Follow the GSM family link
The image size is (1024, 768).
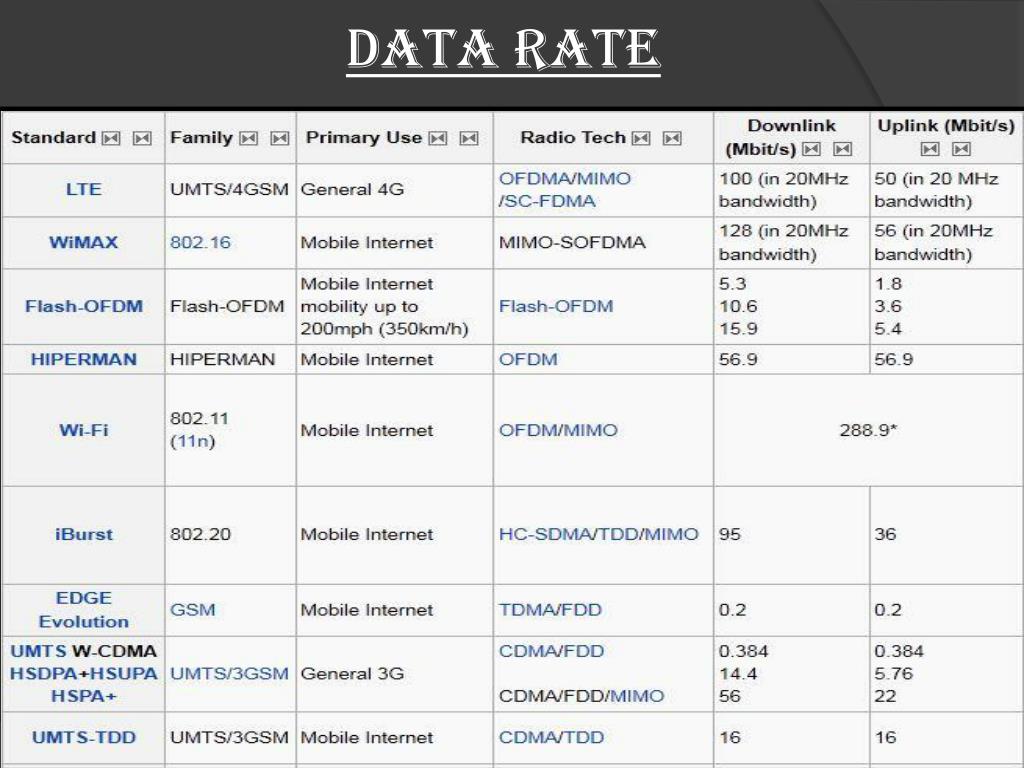click(193, 610)
